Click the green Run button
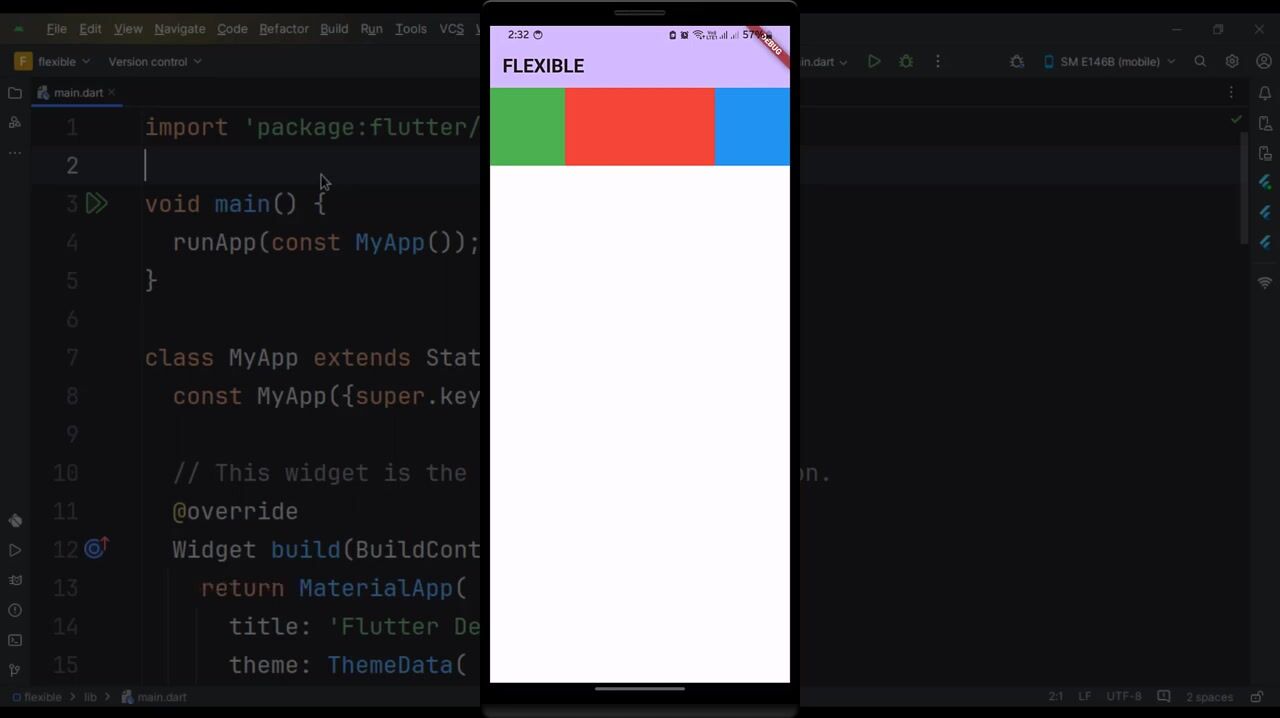The height and width of the screenshot is (718, 1280). point(874,61)
